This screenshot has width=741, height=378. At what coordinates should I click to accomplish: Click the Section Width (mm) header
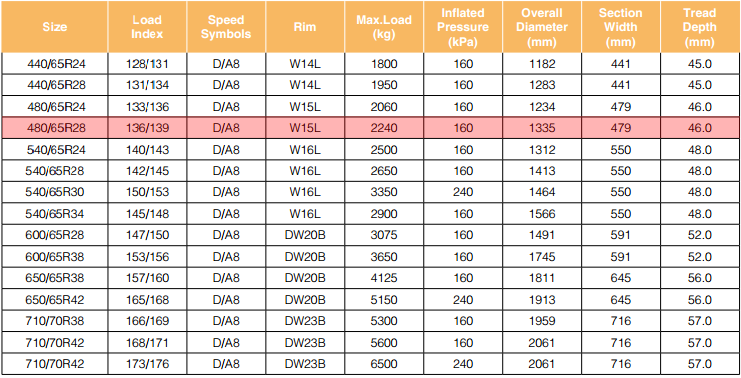point(620,26)
